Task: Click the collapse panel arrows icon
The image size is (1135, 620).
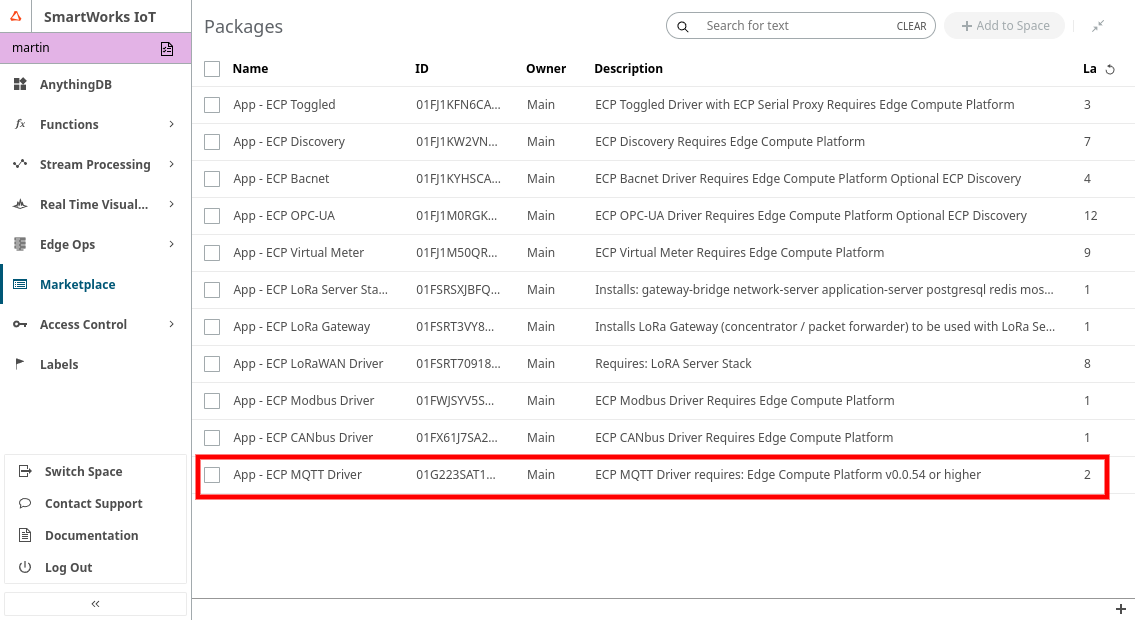Action: [1098, 26]
